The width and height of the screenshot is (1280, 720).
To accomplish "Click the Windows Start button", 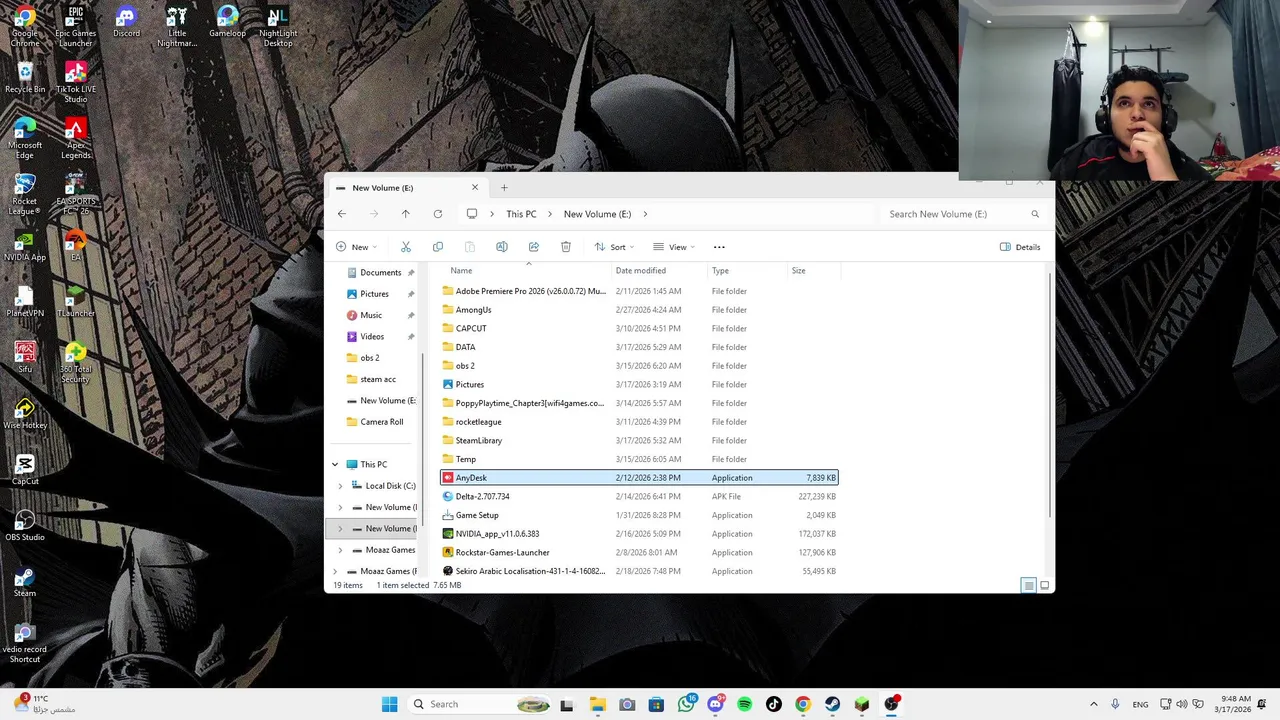I will [390, 704].
